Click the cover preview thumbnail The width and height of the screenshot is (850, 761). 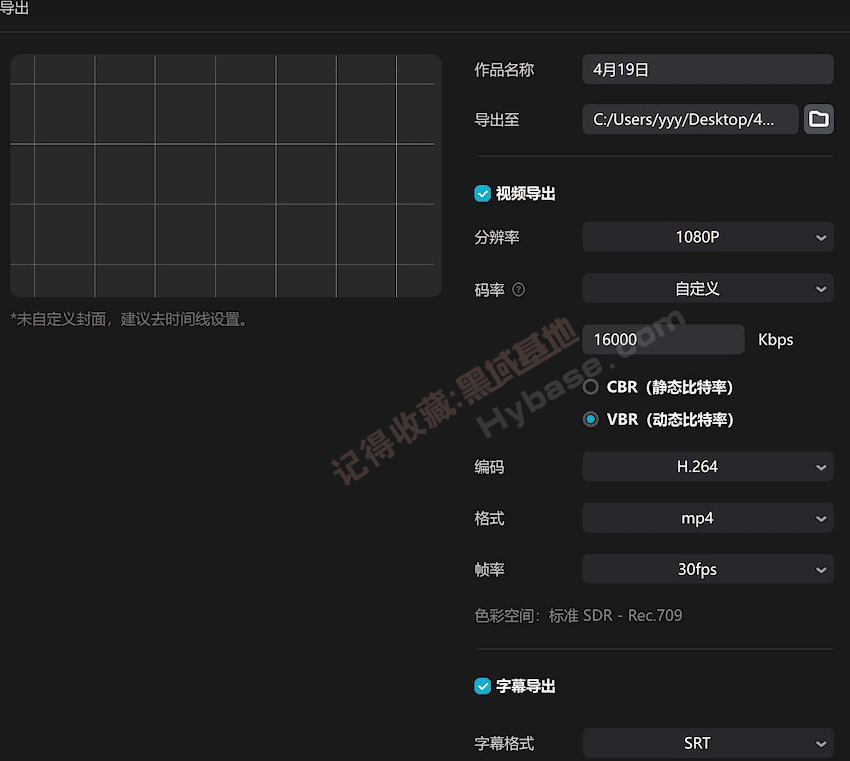[226, 176]
